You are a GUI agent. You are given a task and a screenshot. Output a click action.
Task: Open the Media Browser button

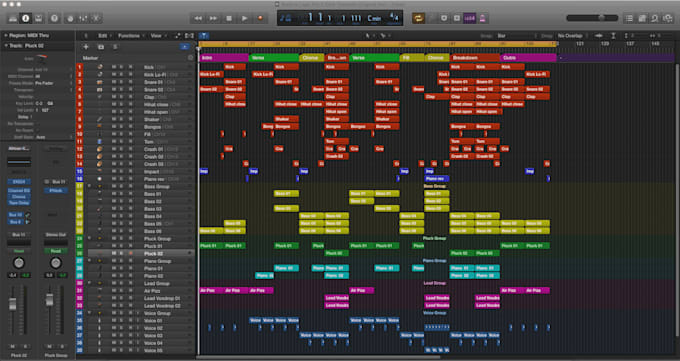[668, 18]
